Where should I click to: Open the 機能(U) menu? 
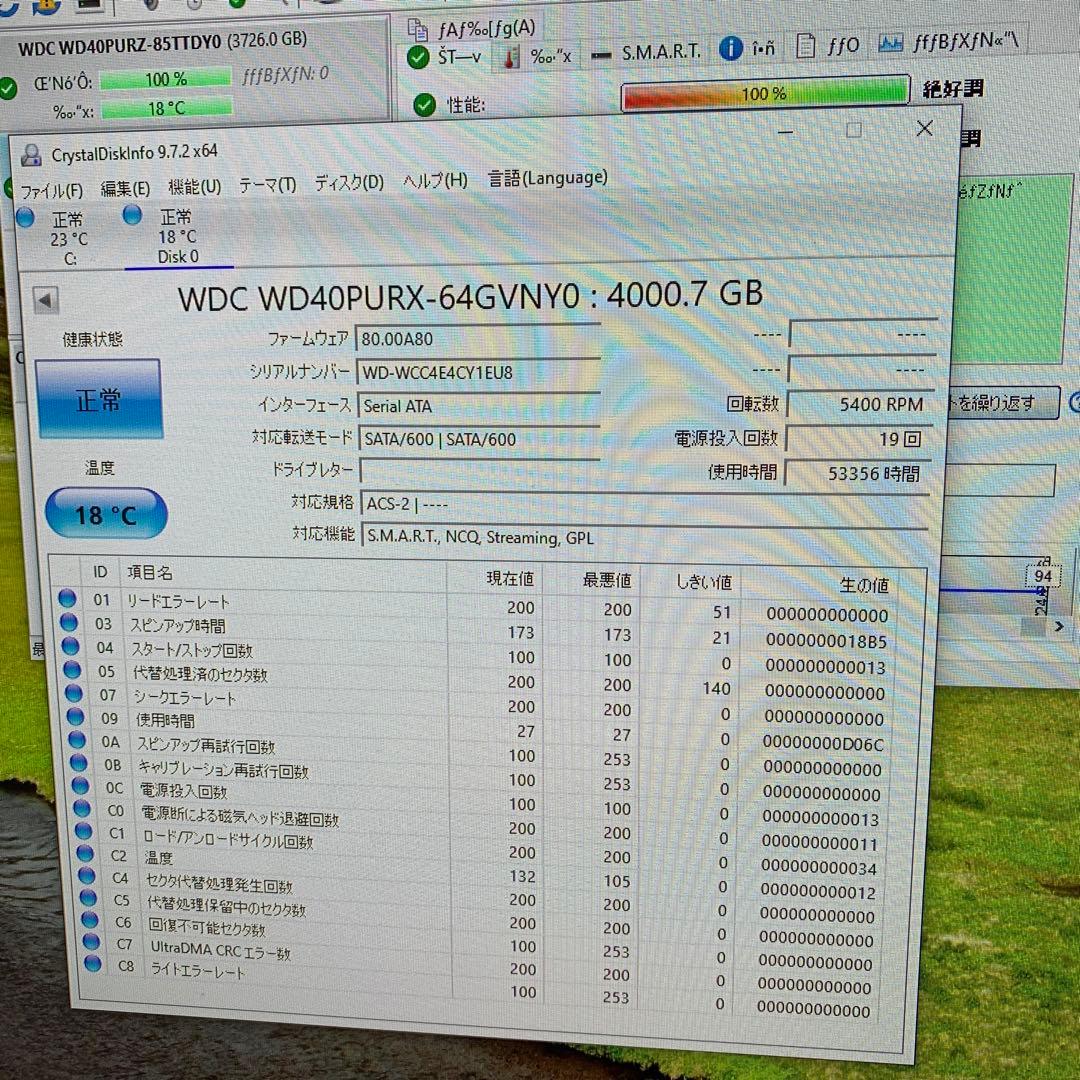pos(195,187)
